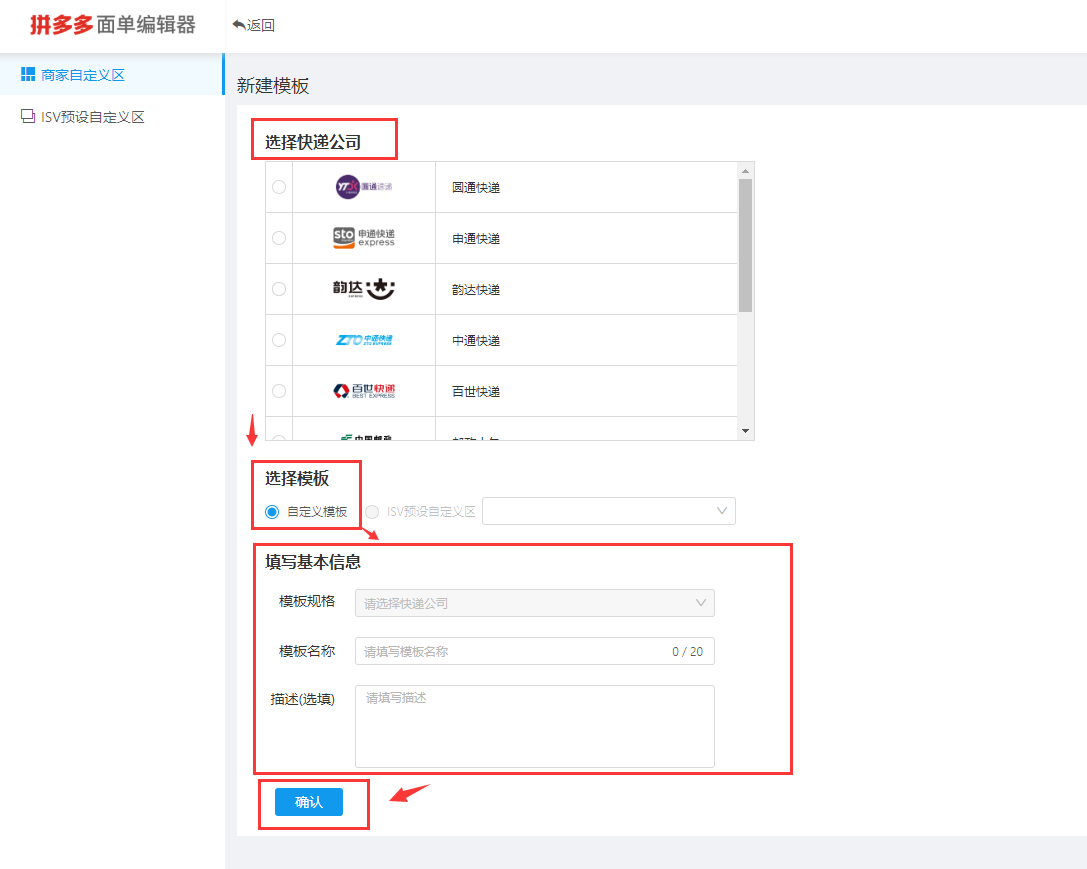Select the 中通快递 radio button

click(279, 340)
